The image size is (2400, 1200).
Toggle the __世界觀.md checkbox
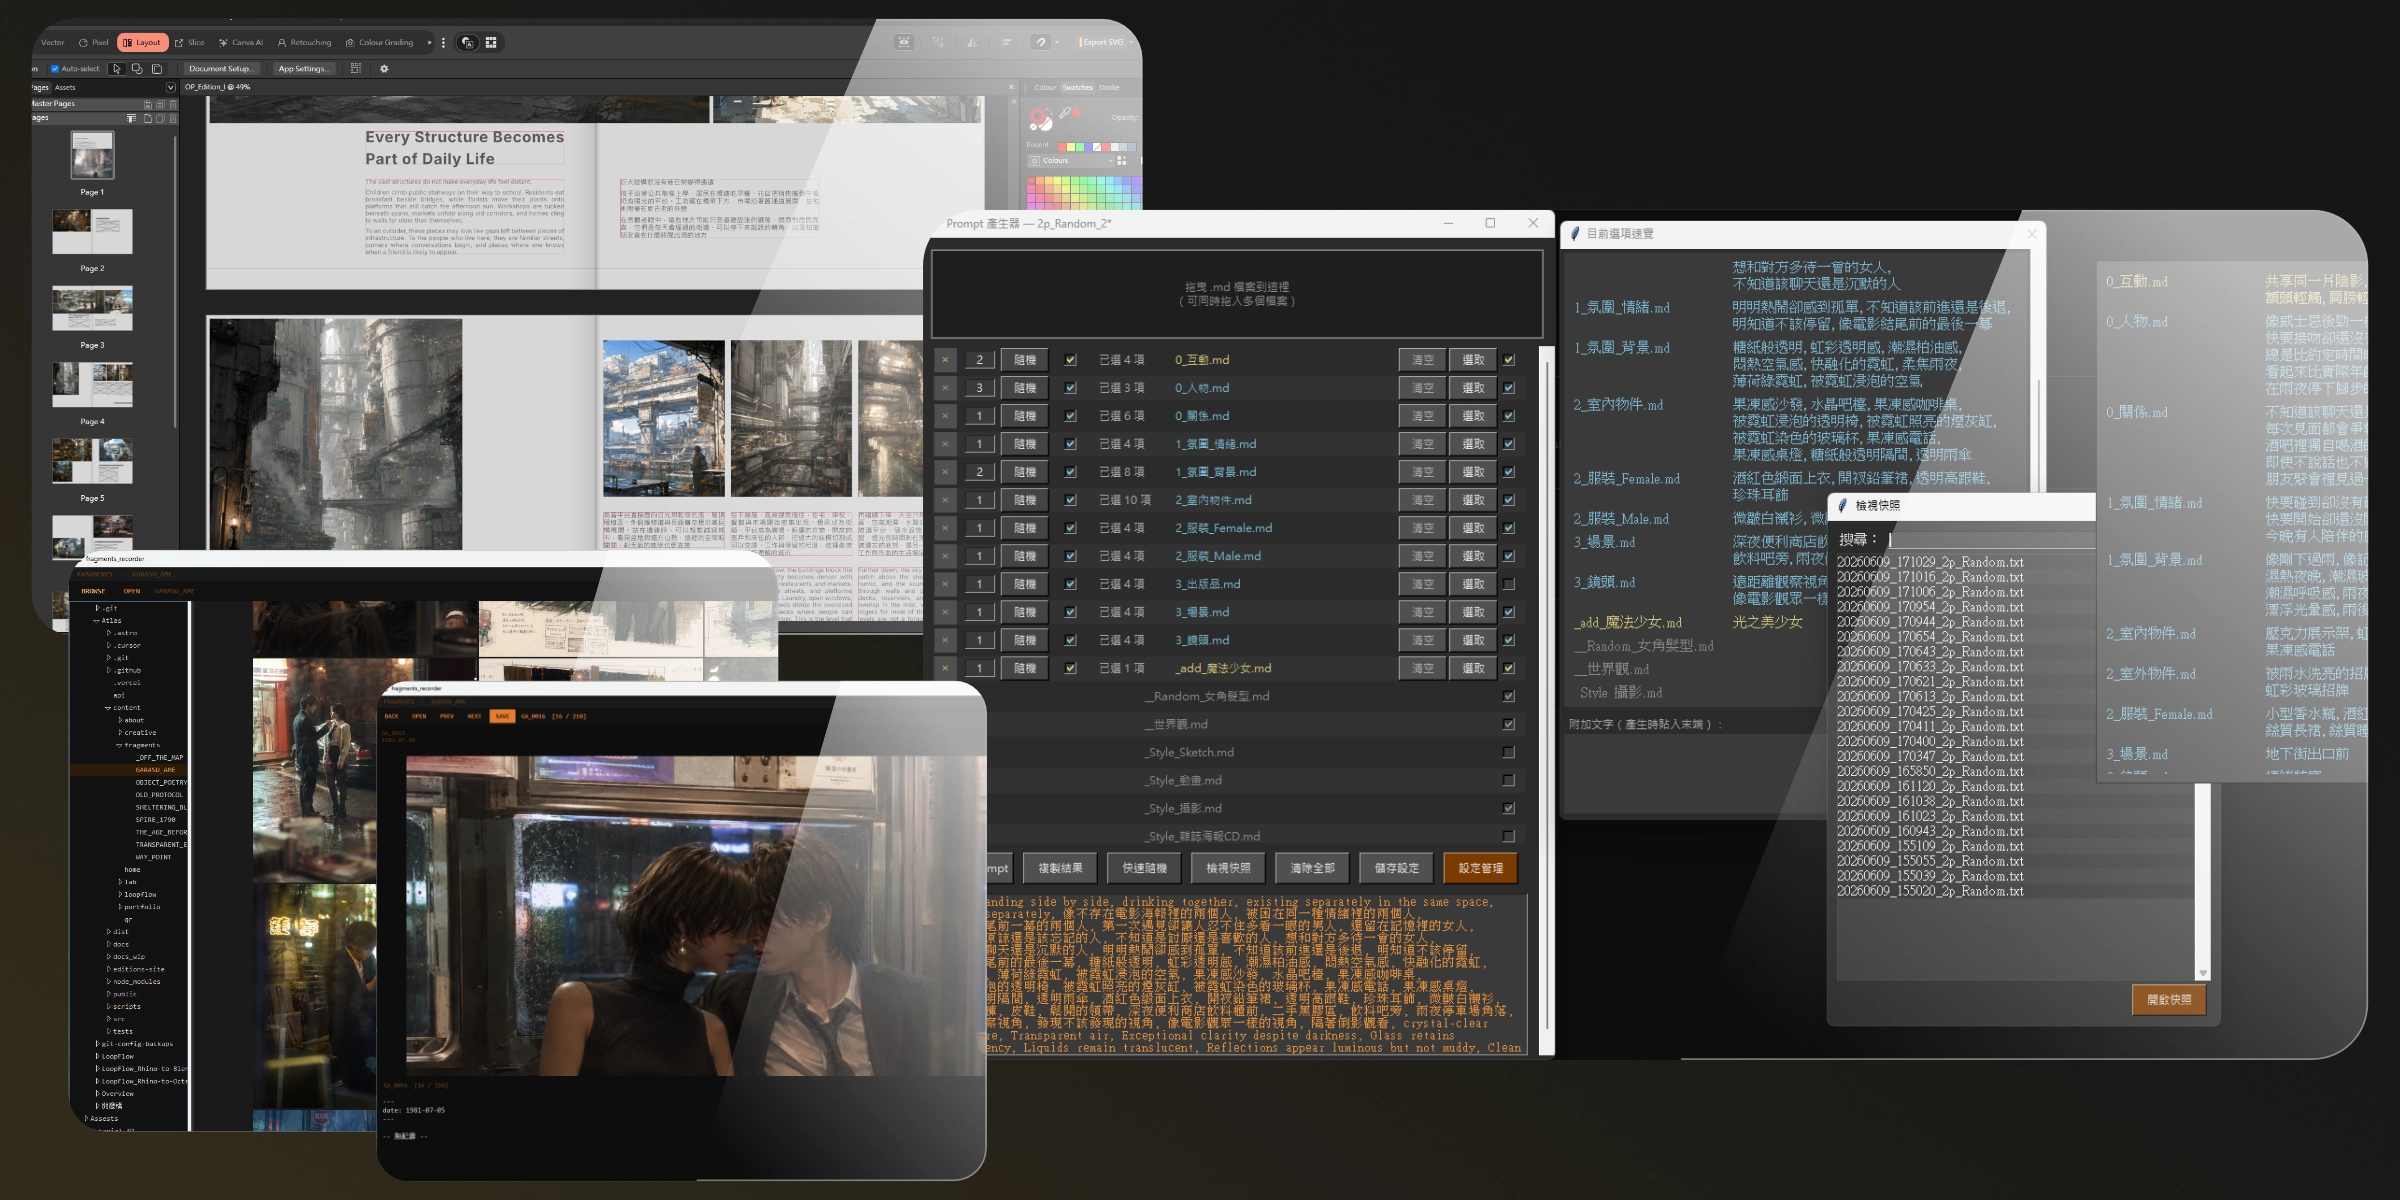coord(1509,724)
